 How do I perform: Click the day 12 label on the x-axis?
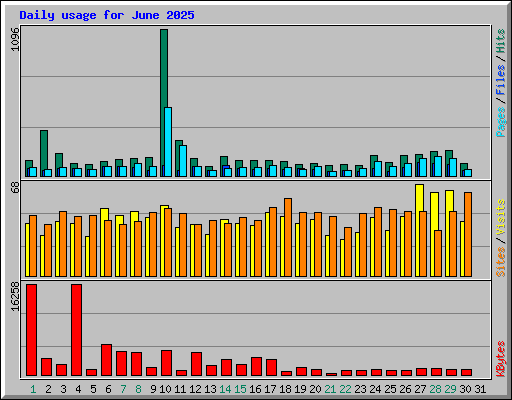click(x=195, y=389)
